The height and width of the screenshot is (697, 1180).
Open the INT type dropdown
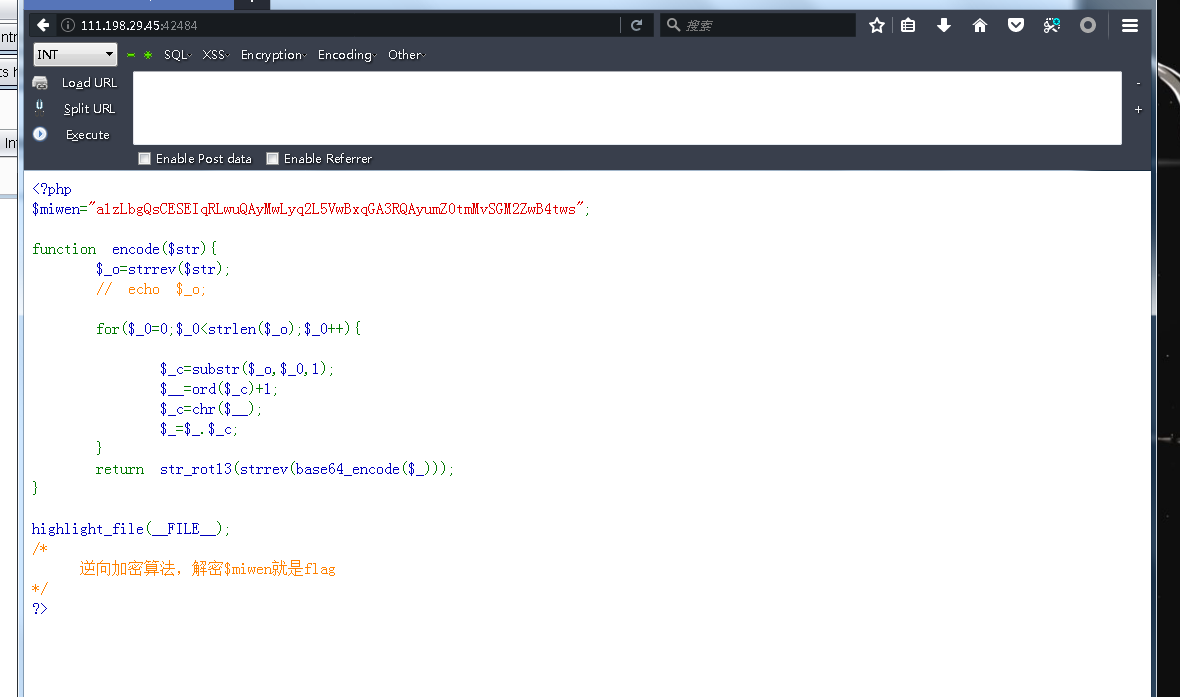75,54
